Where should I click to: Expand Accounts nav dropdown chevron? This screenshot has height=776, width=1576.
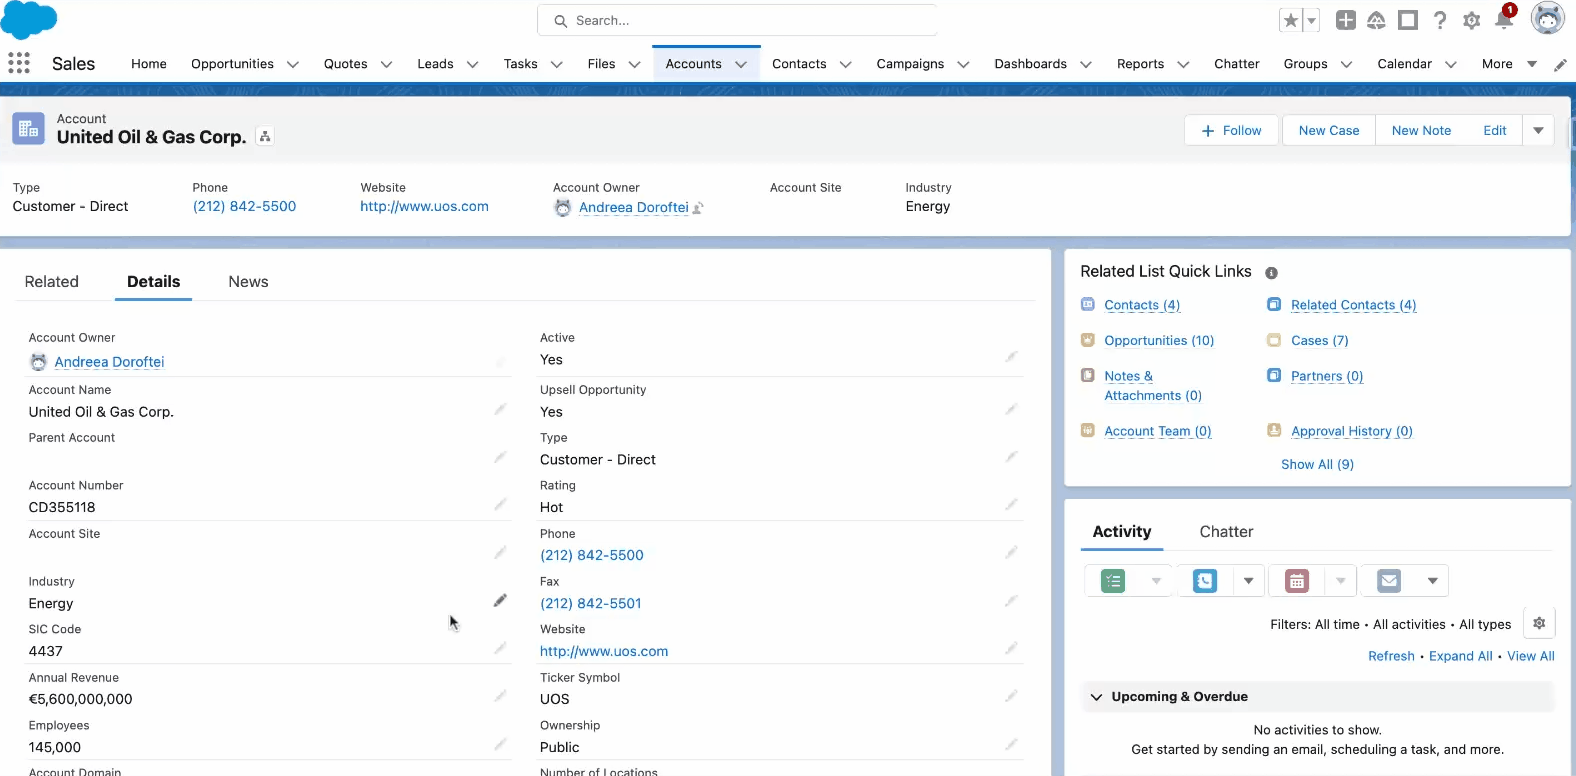741,64
